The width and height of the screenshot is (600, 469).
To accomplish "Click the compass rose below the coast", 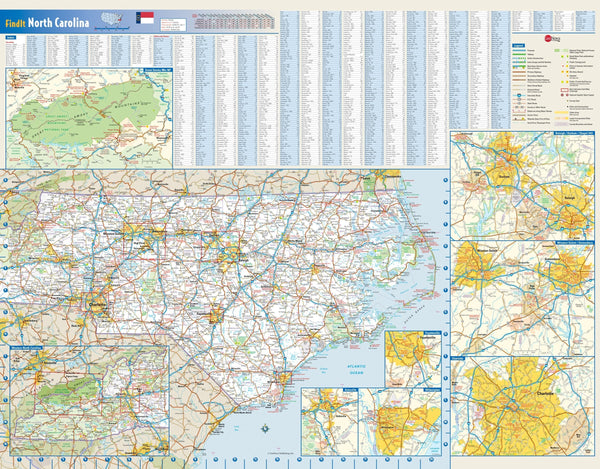I will tap(265, 428).
